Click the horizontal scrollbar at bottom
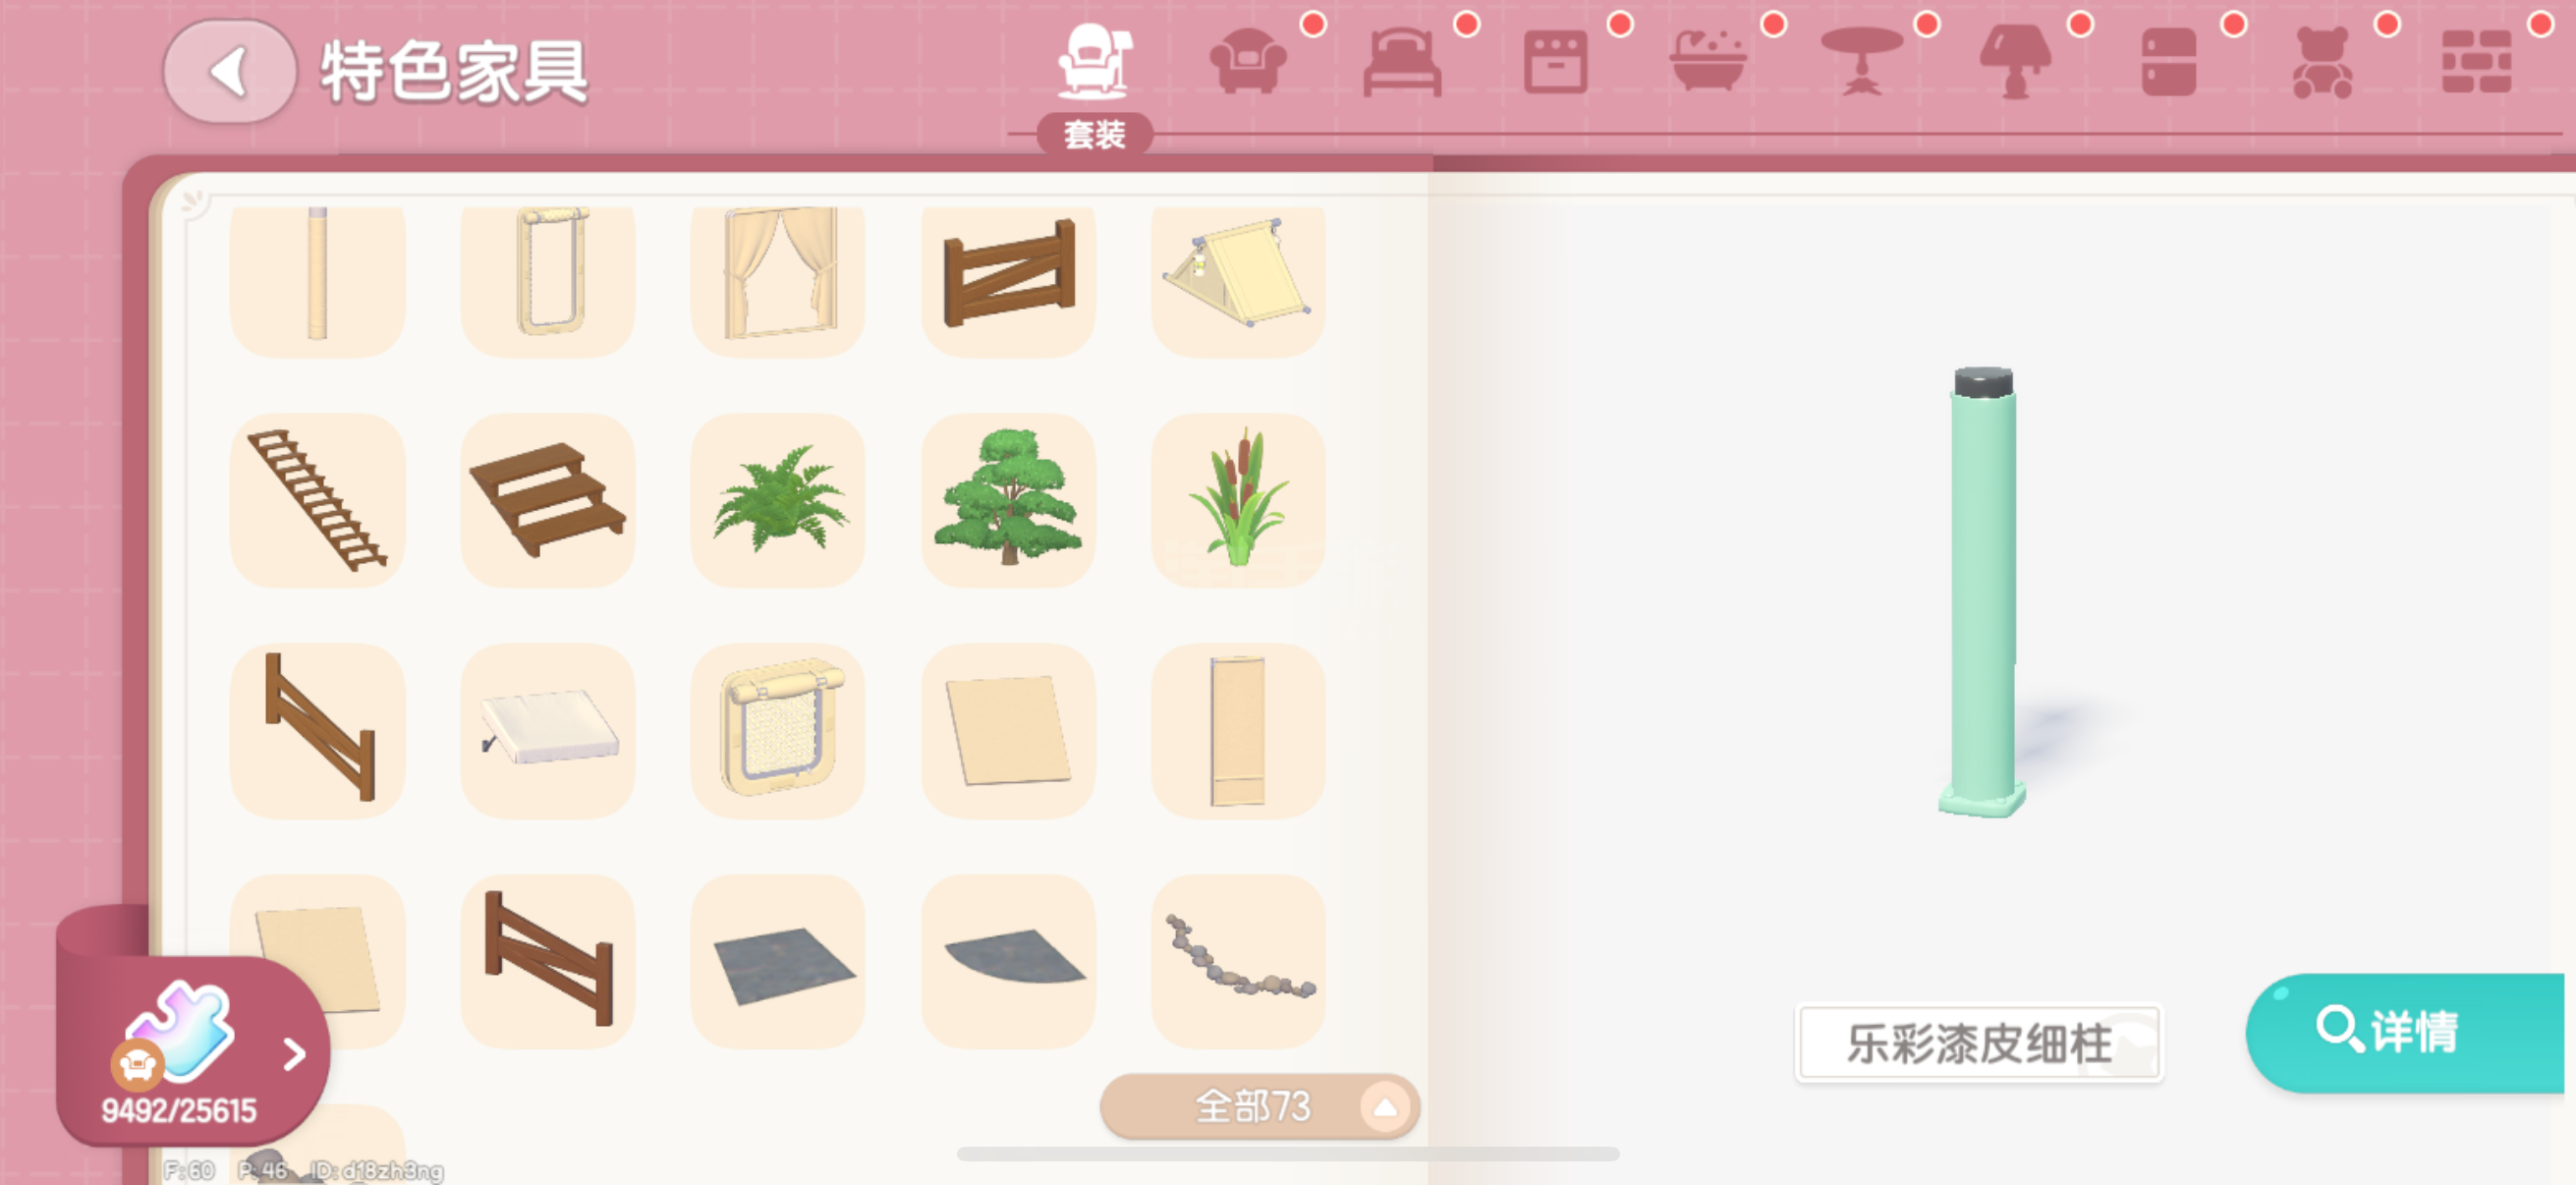The height and width of the screenshot is (1185, 2576). click(1288, 1154)
